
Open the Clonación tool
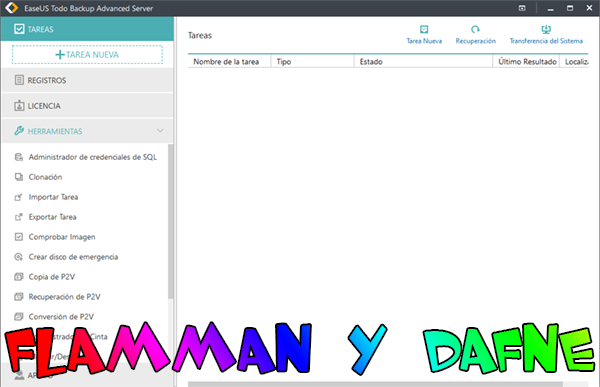(45, 177)
